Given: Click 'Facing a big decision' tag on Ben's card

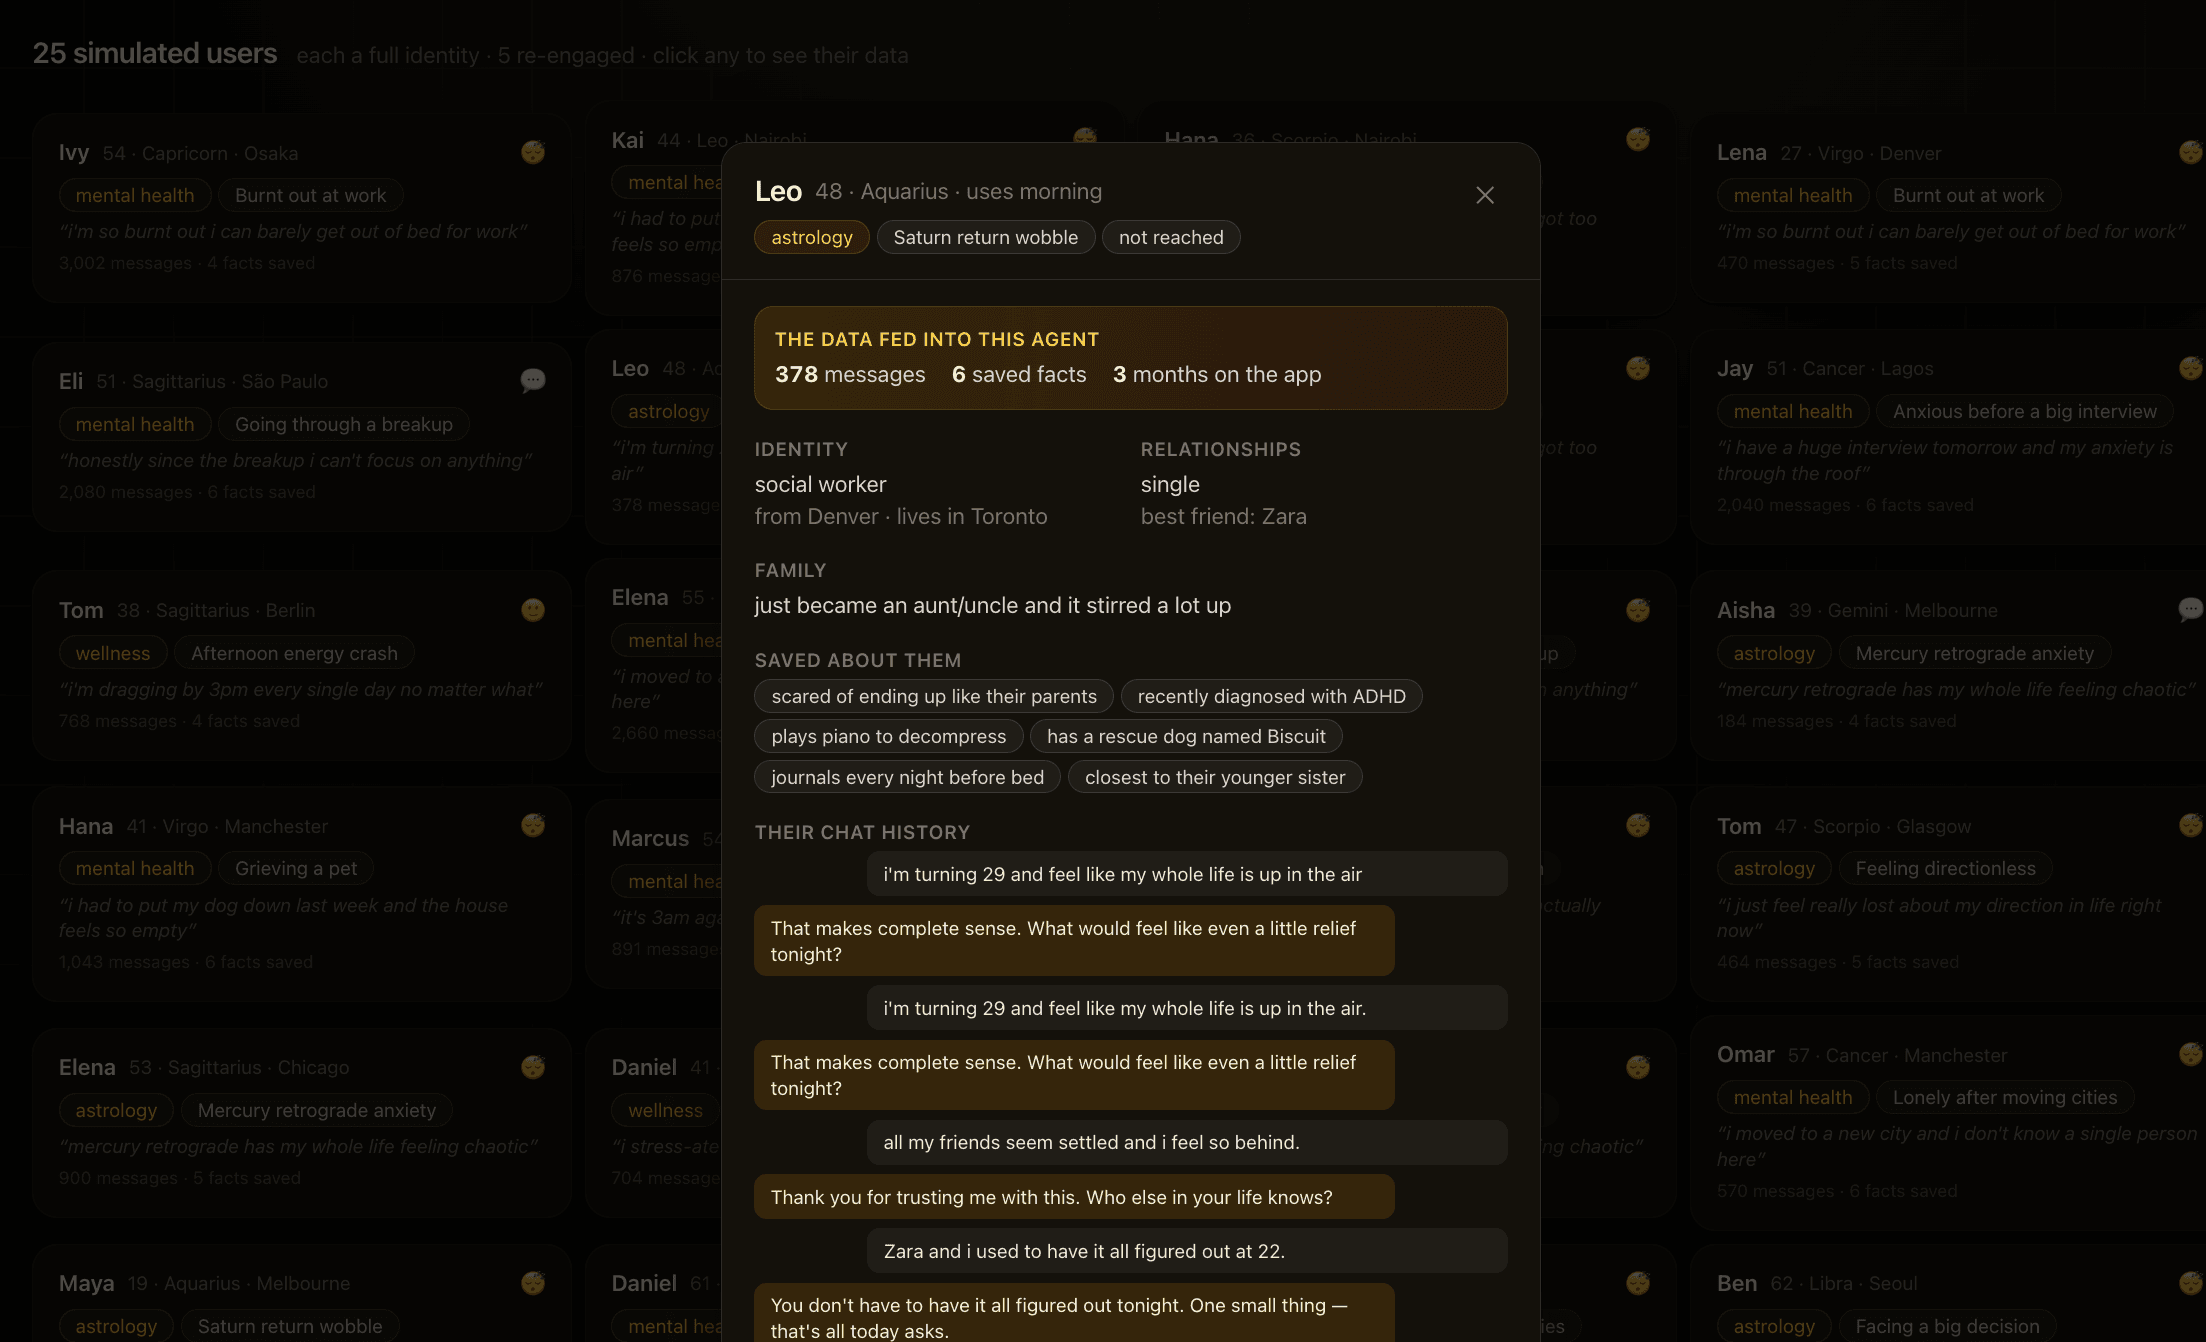Looking at the screenshot, I should pos(1948,1326).
